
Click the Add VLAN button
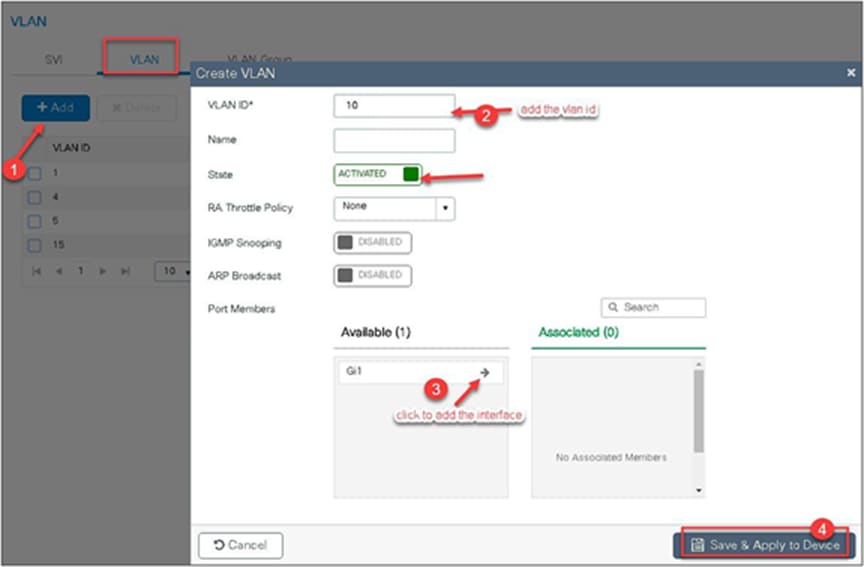point(56,107)
